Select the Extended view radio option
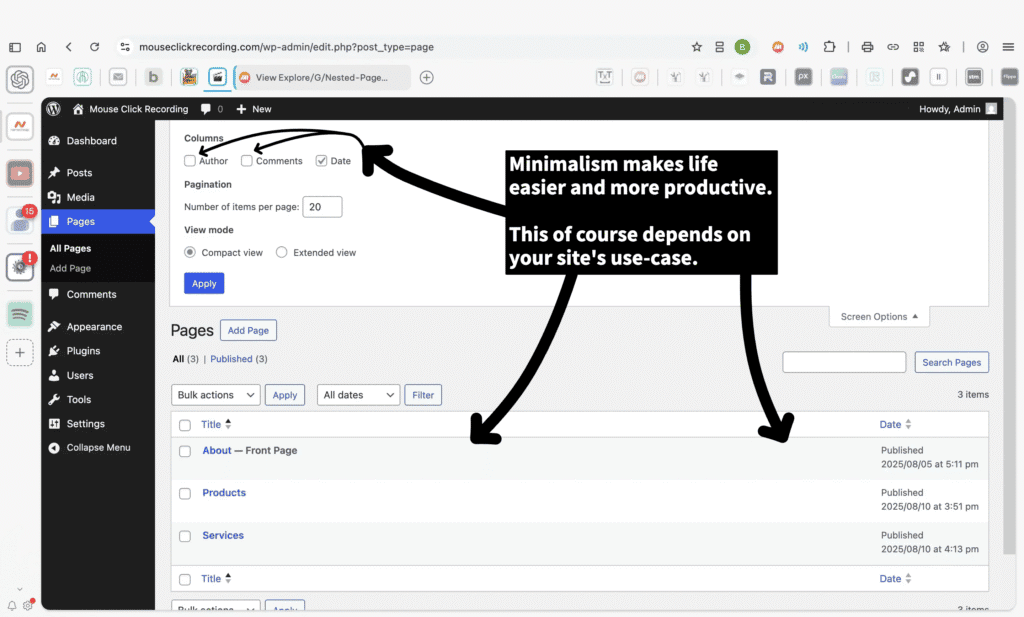The image size is (1024, 617). [x=282, y=253]
